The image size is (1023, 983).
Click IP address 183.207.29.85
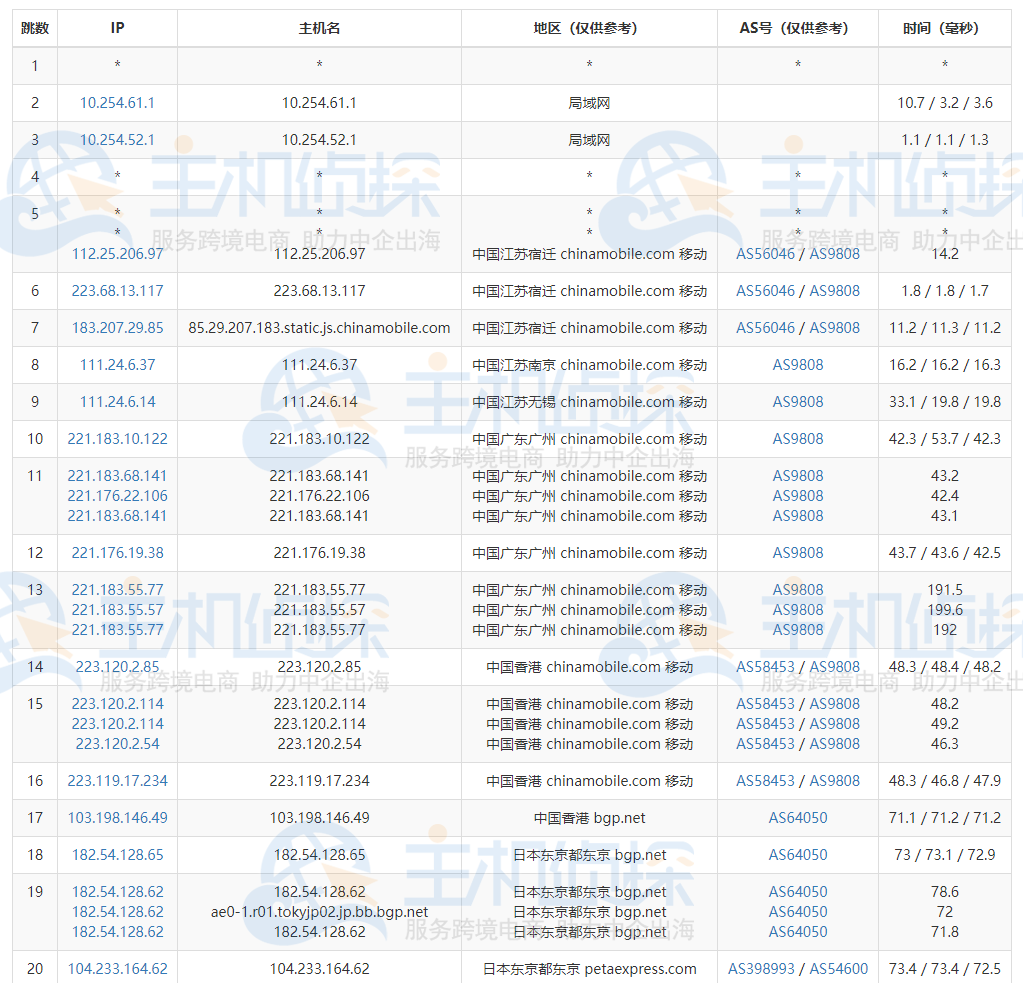click(x=117, y=328)
